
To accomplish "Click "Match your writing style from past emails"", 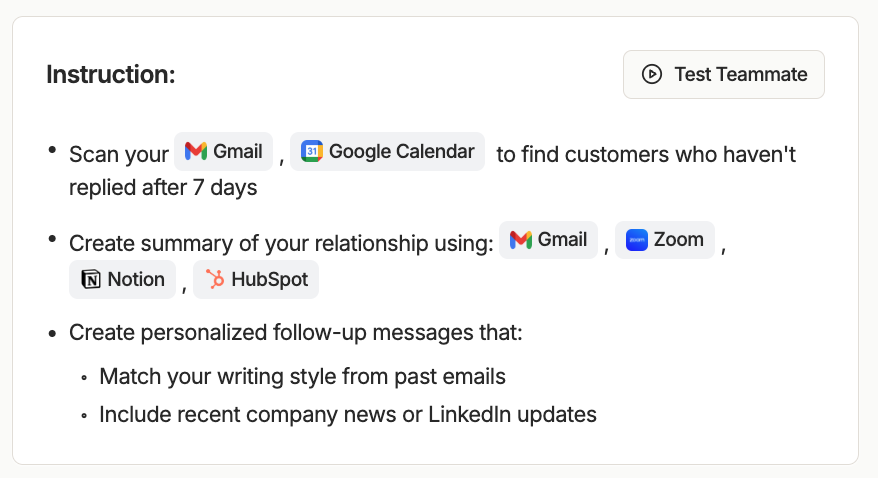I will [302, 377].
